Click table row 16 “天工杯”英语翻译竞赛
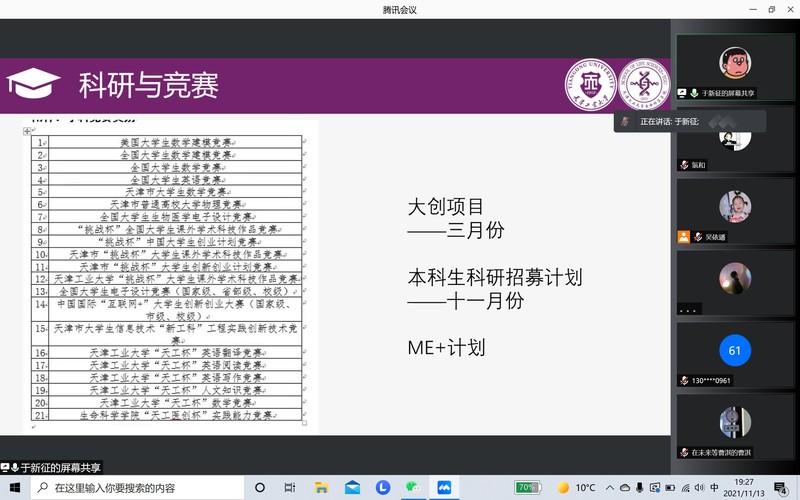The height and width of the screenshot is (500, 800). [x=175, y=353]
